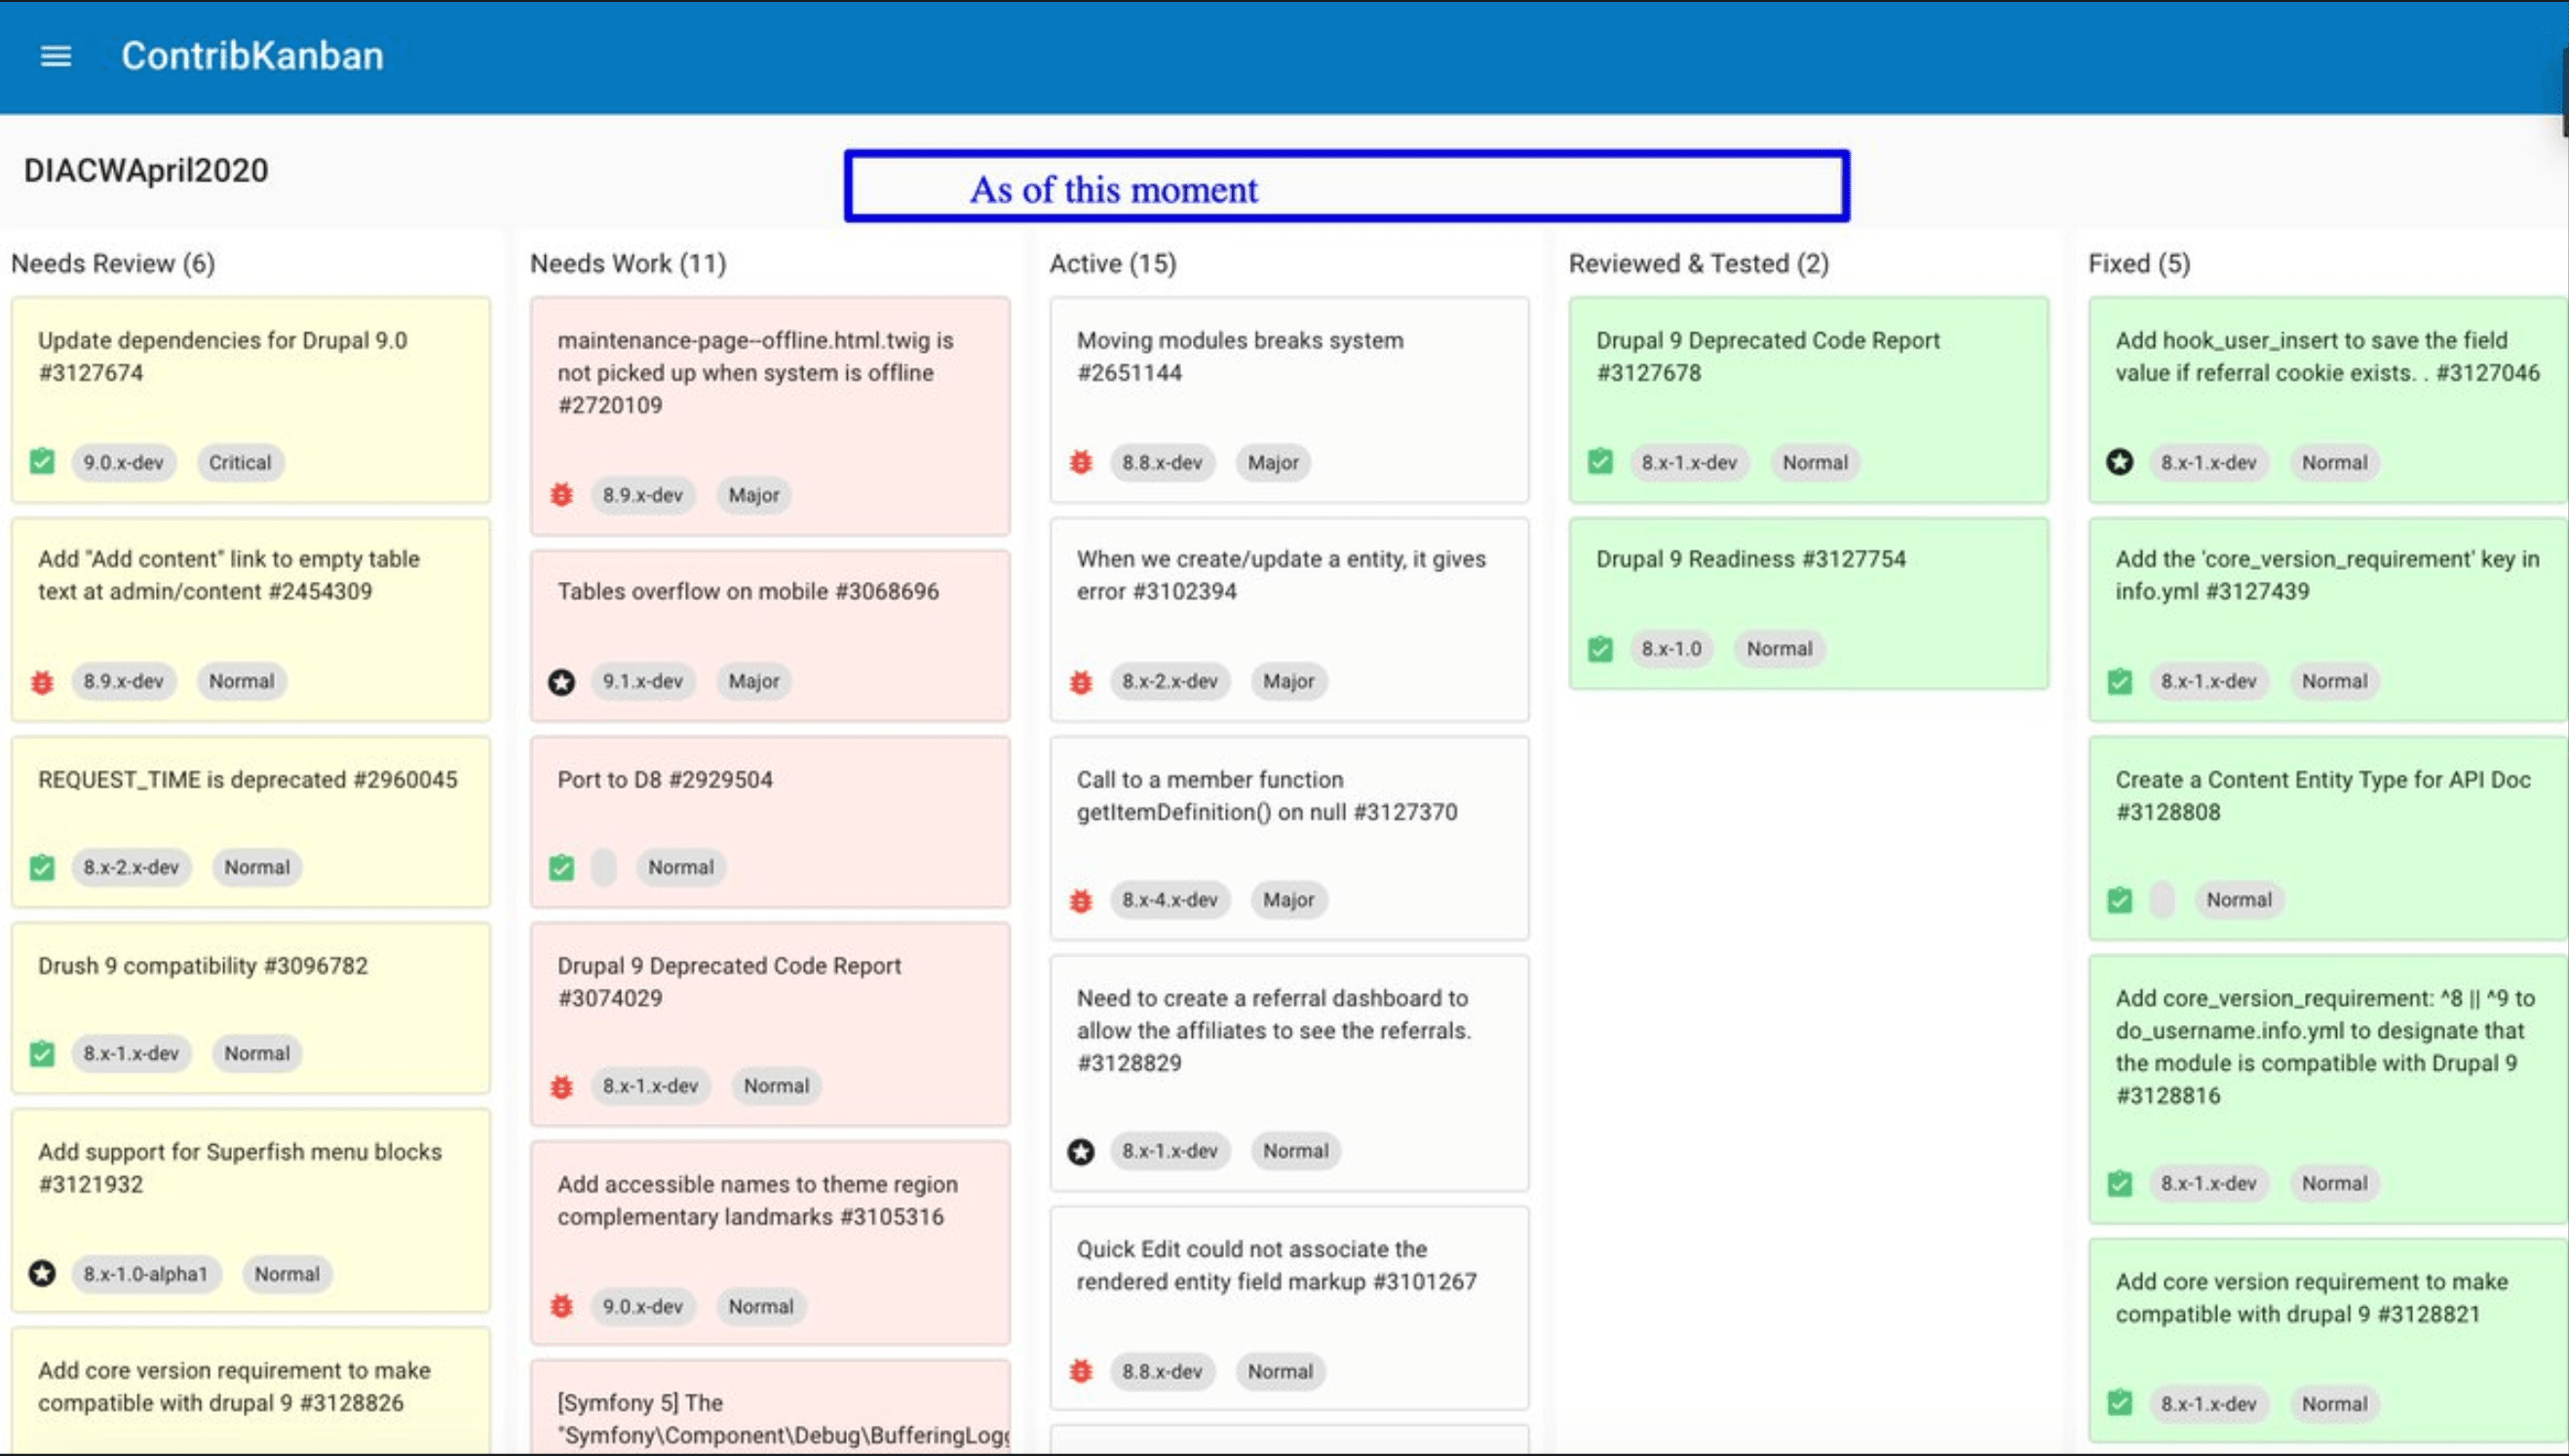Image resolution: width=2569 pixels, height=1456 pixels.
Task: Click the Critical priority chip
Action: coord(240,463)
